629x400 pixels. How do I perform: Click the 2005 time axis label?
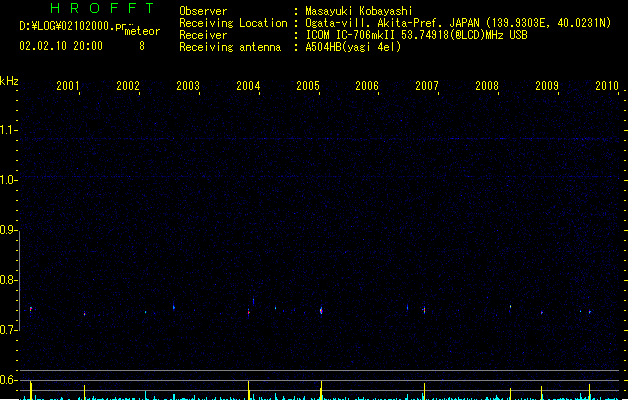[x=308, y=85]
